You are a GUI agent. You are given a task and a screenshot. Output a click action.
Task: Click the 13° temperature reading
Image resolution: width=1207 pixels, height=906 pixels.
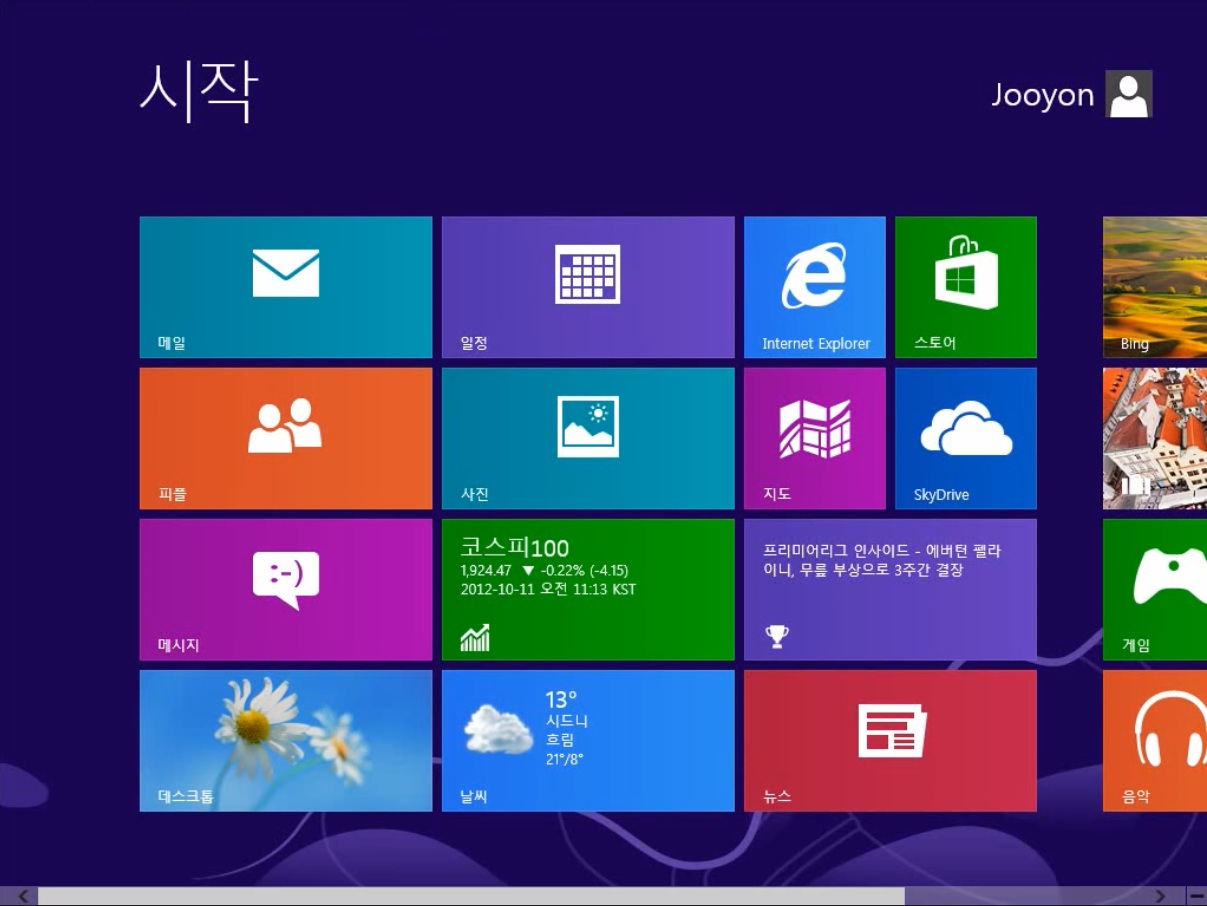click(561, 699)
